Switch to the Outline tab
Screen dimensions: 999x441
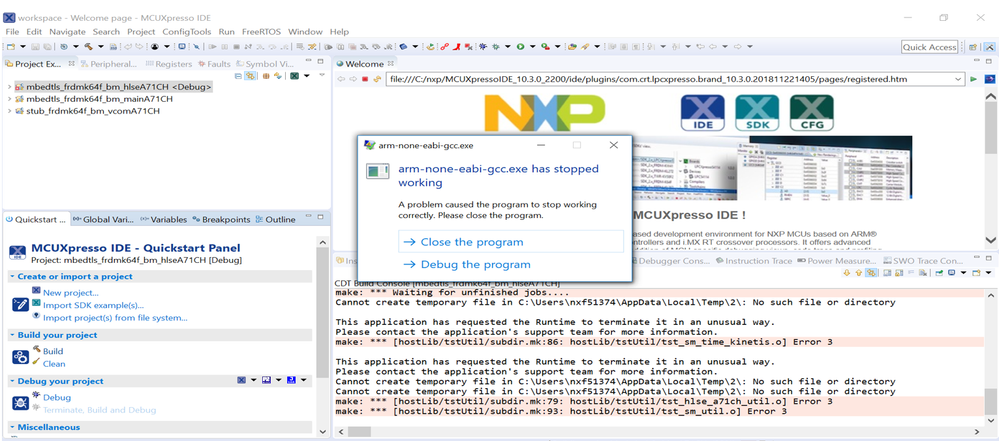pyautogui.click(x=276, y=219)
